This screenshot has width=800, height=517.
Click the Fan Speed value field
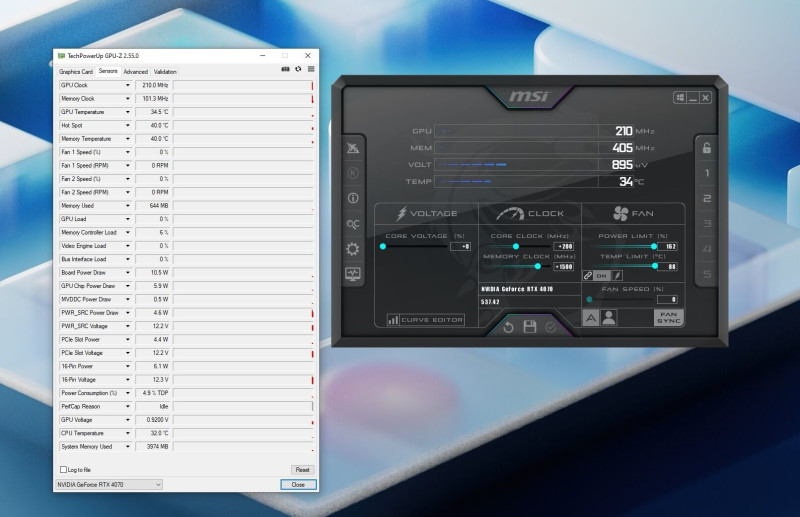point(667,300)
